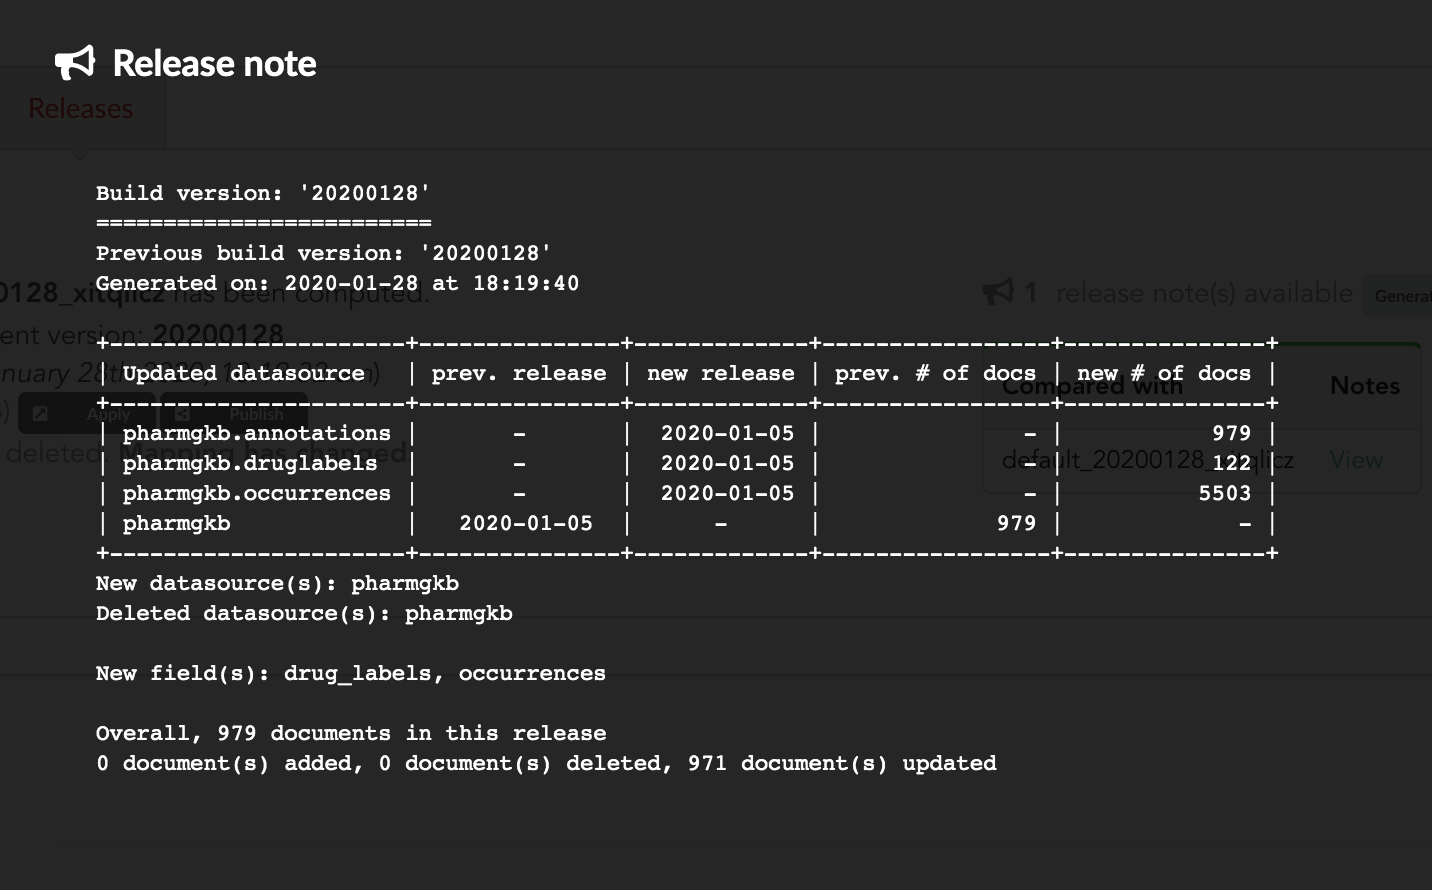Click the New field(s) drug_labels line

point(351,673)
